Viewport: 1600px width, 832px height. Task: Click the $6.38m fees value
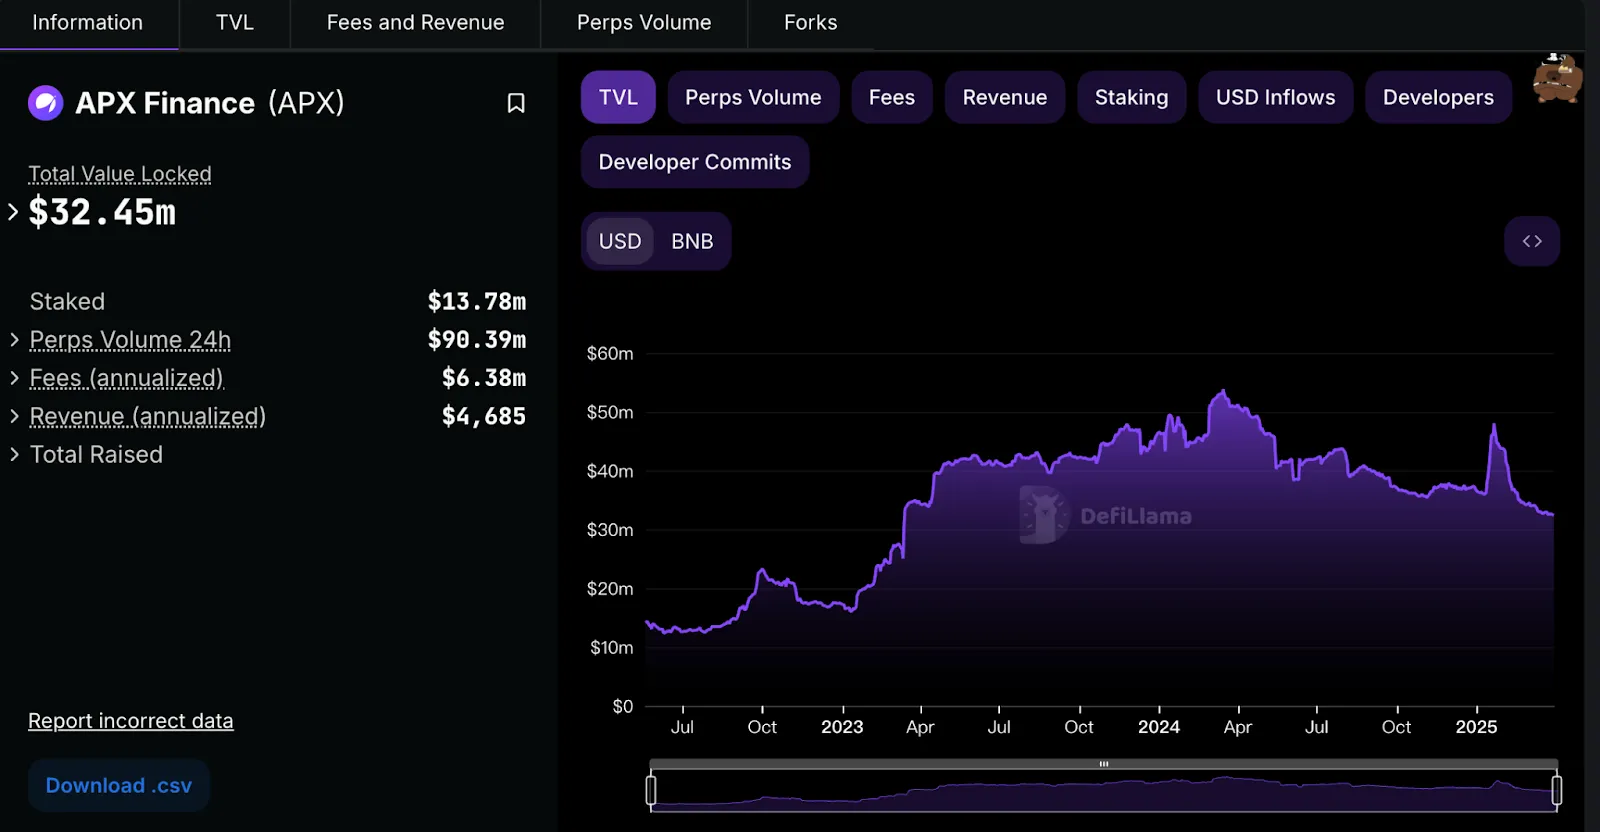(x=484, y=378)
